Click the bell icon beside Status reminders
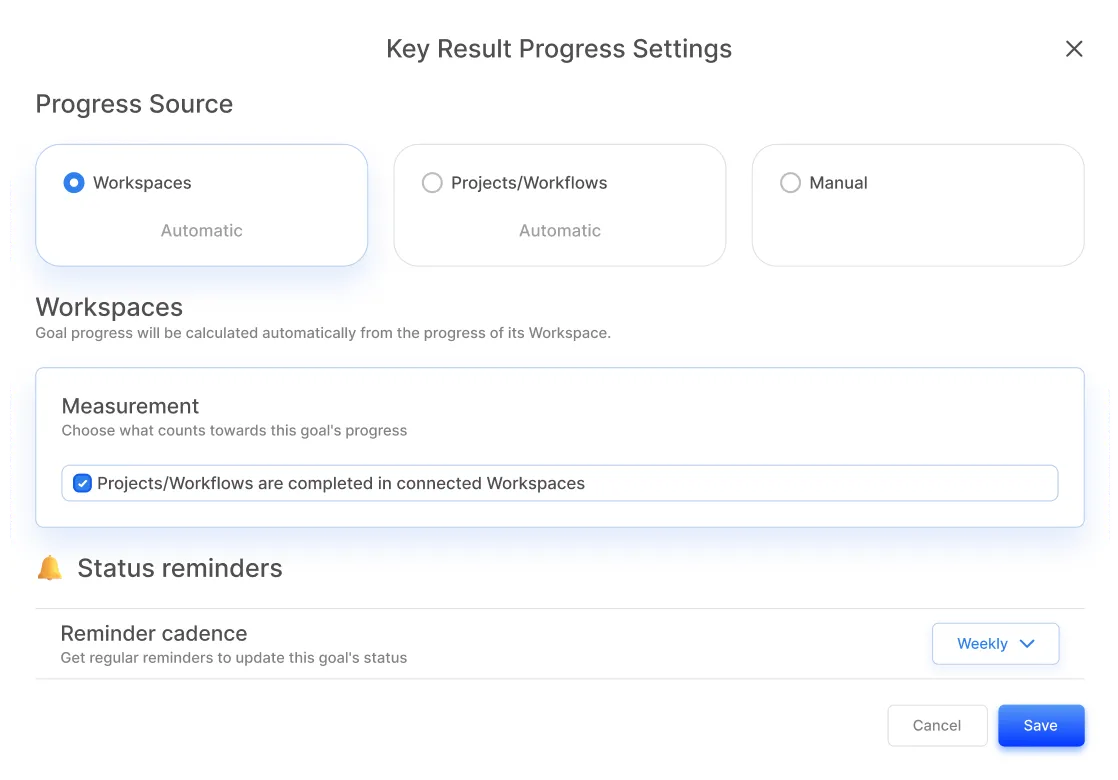 (x=50, y=568)
